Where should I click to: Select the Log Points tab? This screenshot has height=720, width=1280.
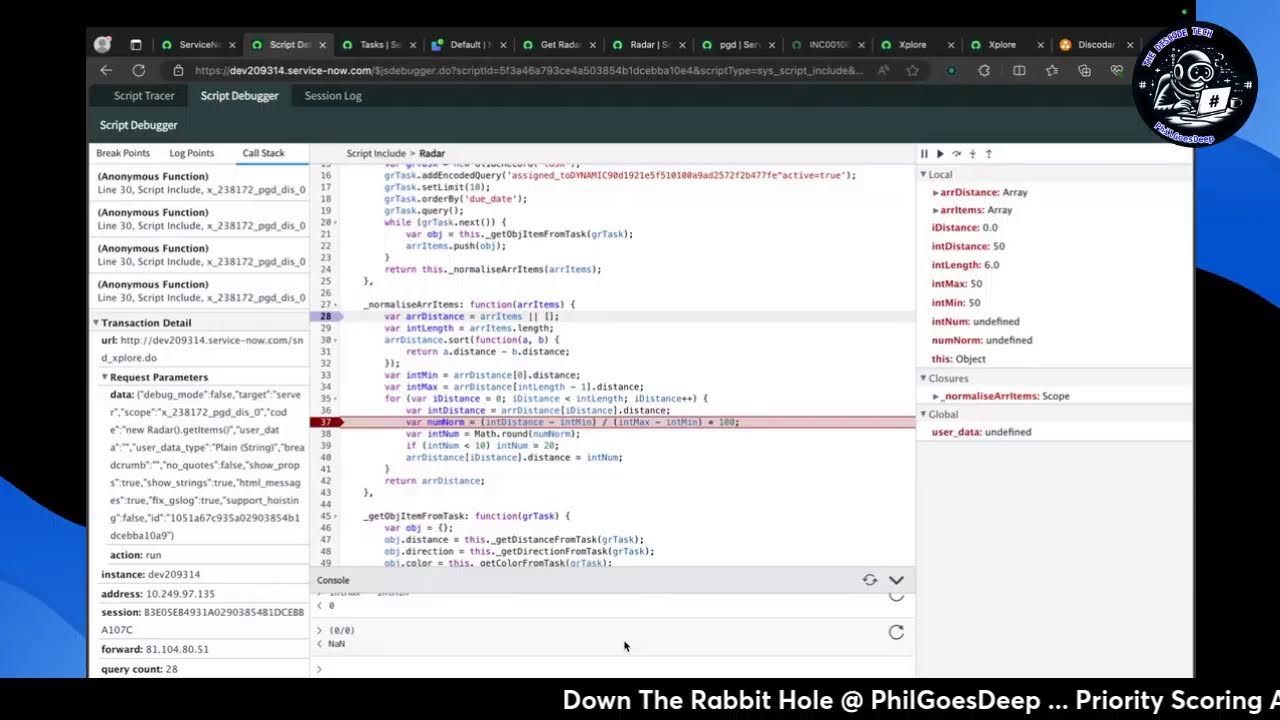point(192,152)
